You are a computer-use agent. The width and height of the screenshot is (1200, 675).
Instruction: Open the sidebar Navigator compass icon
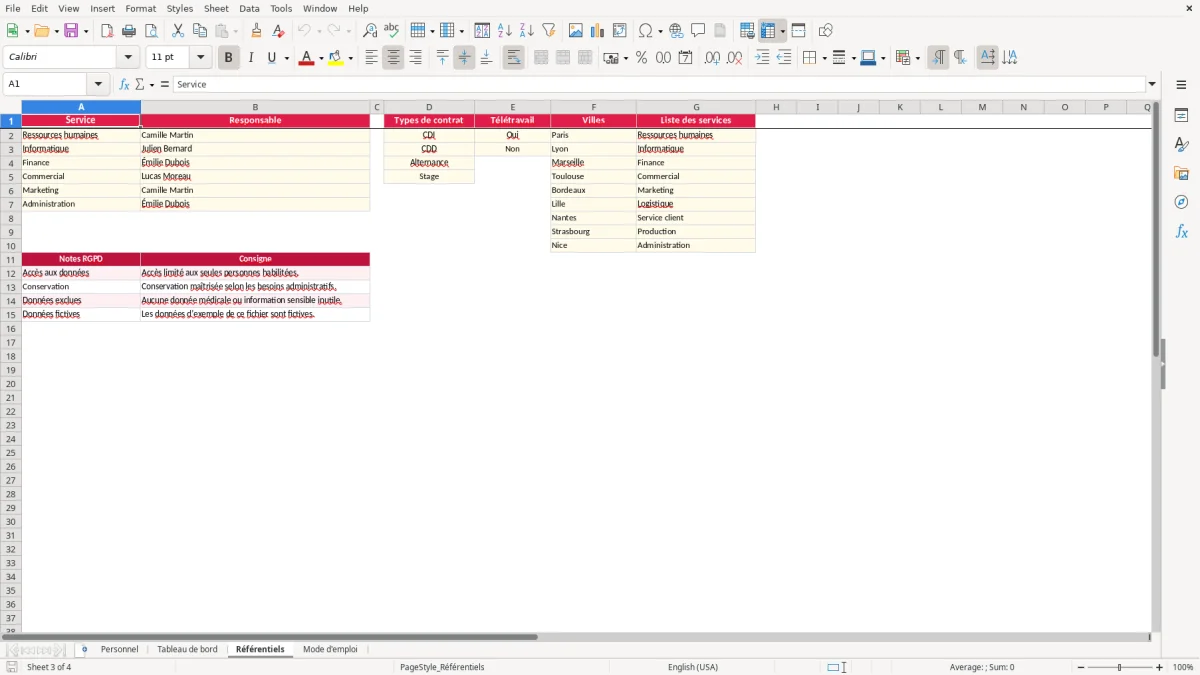click(x=1181, y=202)
